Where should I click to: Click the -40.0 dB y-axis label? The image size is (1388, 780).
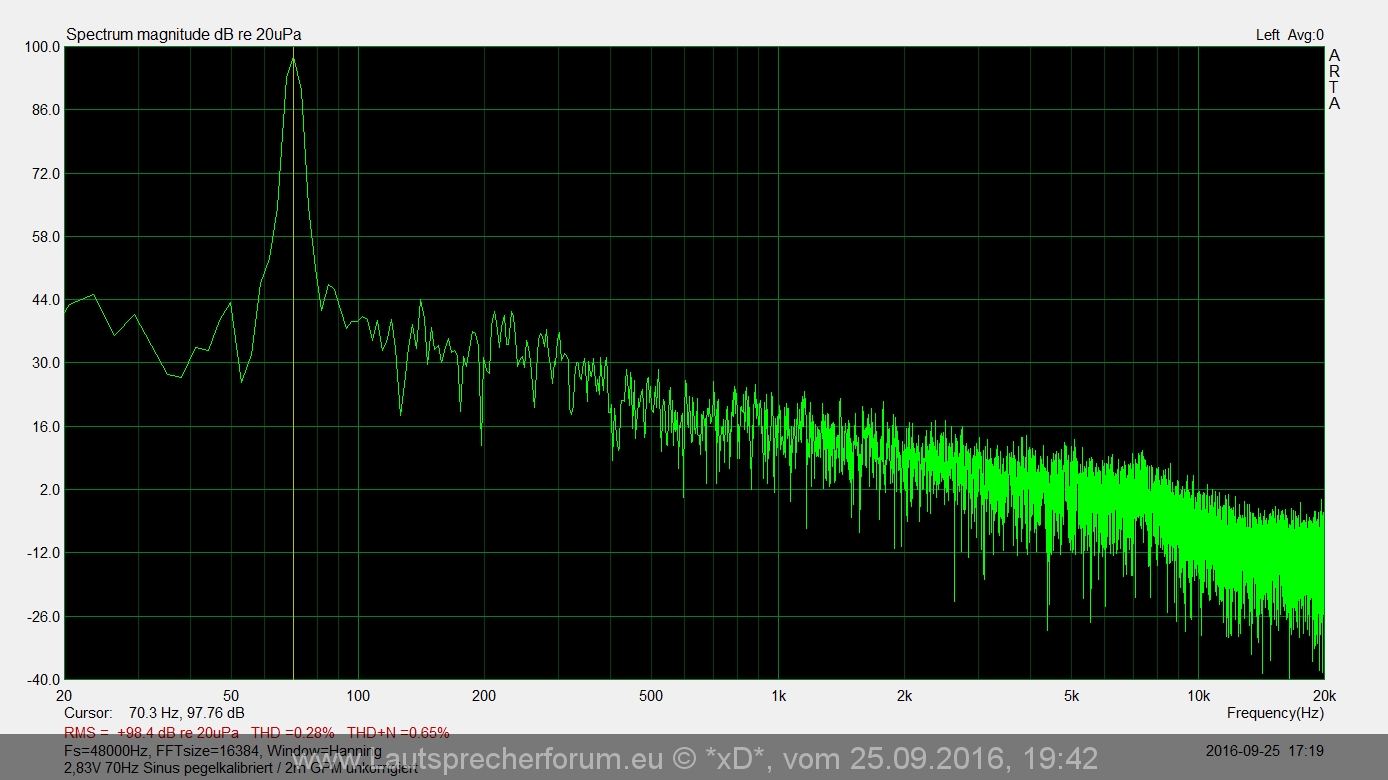[43, 680]
